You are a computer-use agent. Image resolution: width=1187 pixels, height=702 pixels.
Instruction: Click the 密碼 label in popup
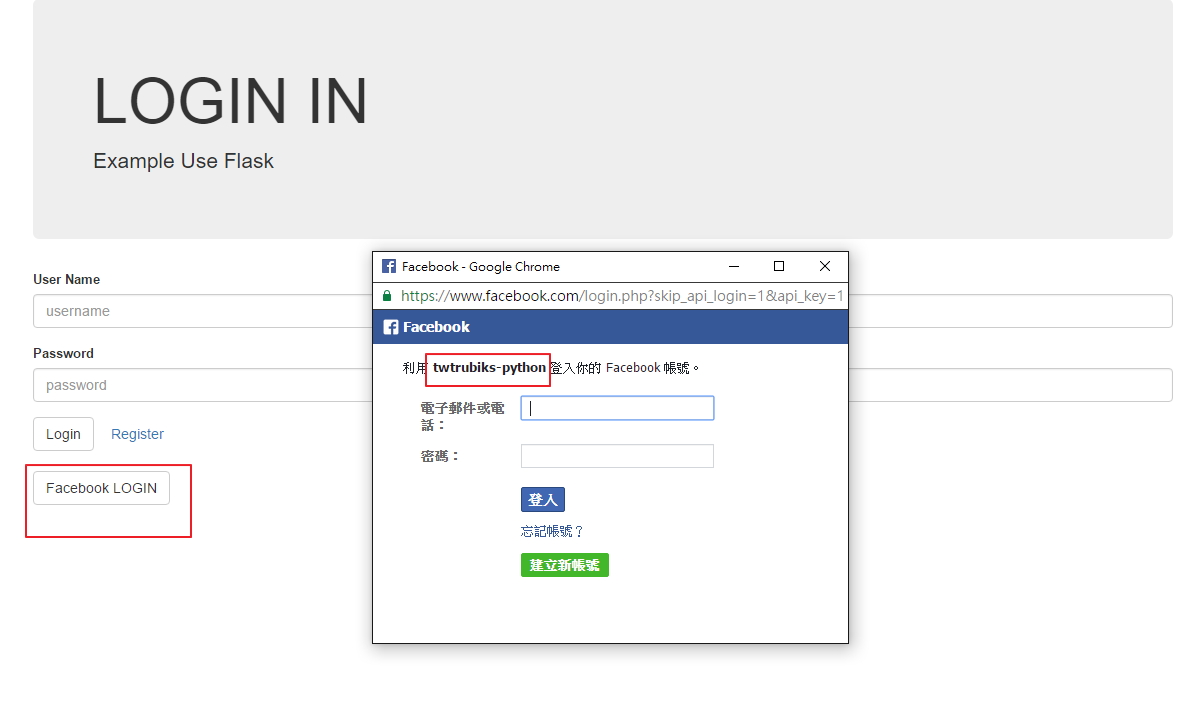[440, 457]
